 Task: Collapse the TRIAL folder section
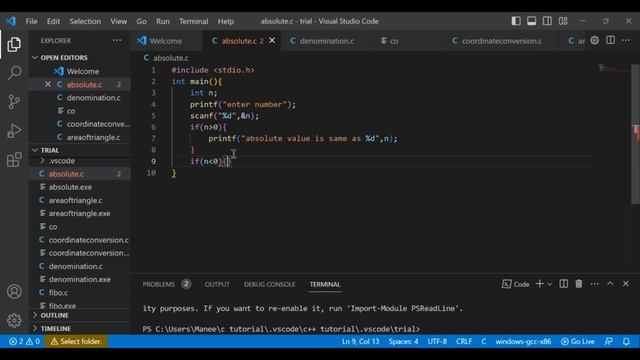point(80,150)
